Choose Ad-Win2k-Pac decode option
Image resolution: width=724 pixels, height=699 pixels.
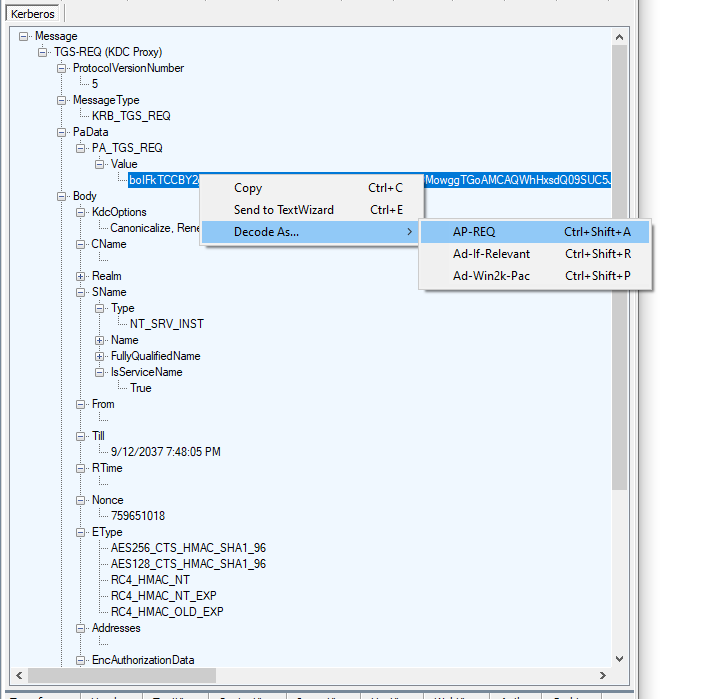[x=491, y=276]
